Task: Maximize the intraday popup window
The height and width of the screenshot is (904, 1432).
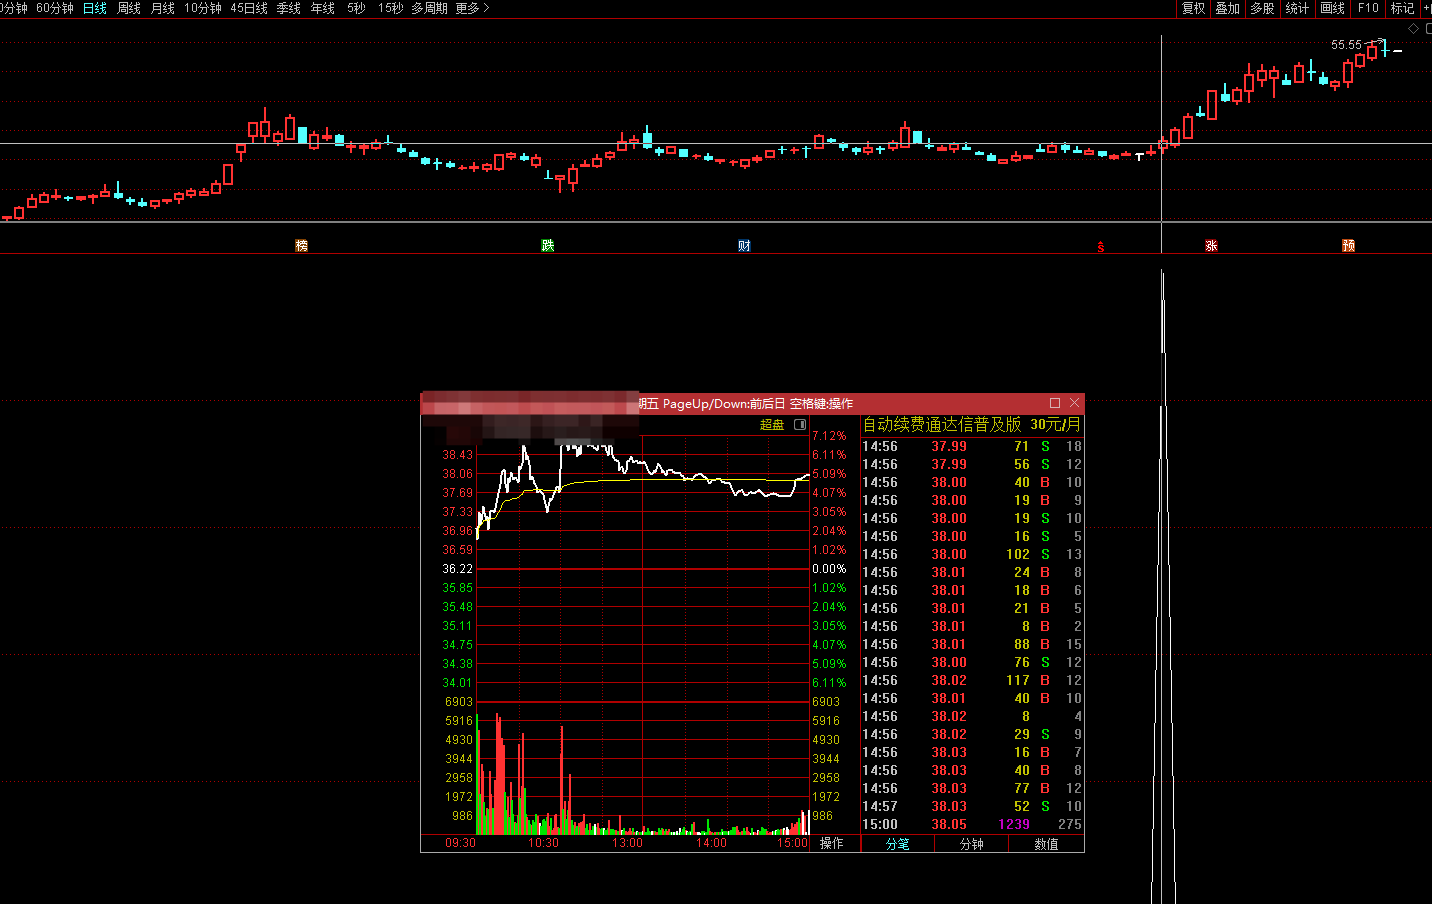Action: pyautogui.click(x=1055, y=403)
